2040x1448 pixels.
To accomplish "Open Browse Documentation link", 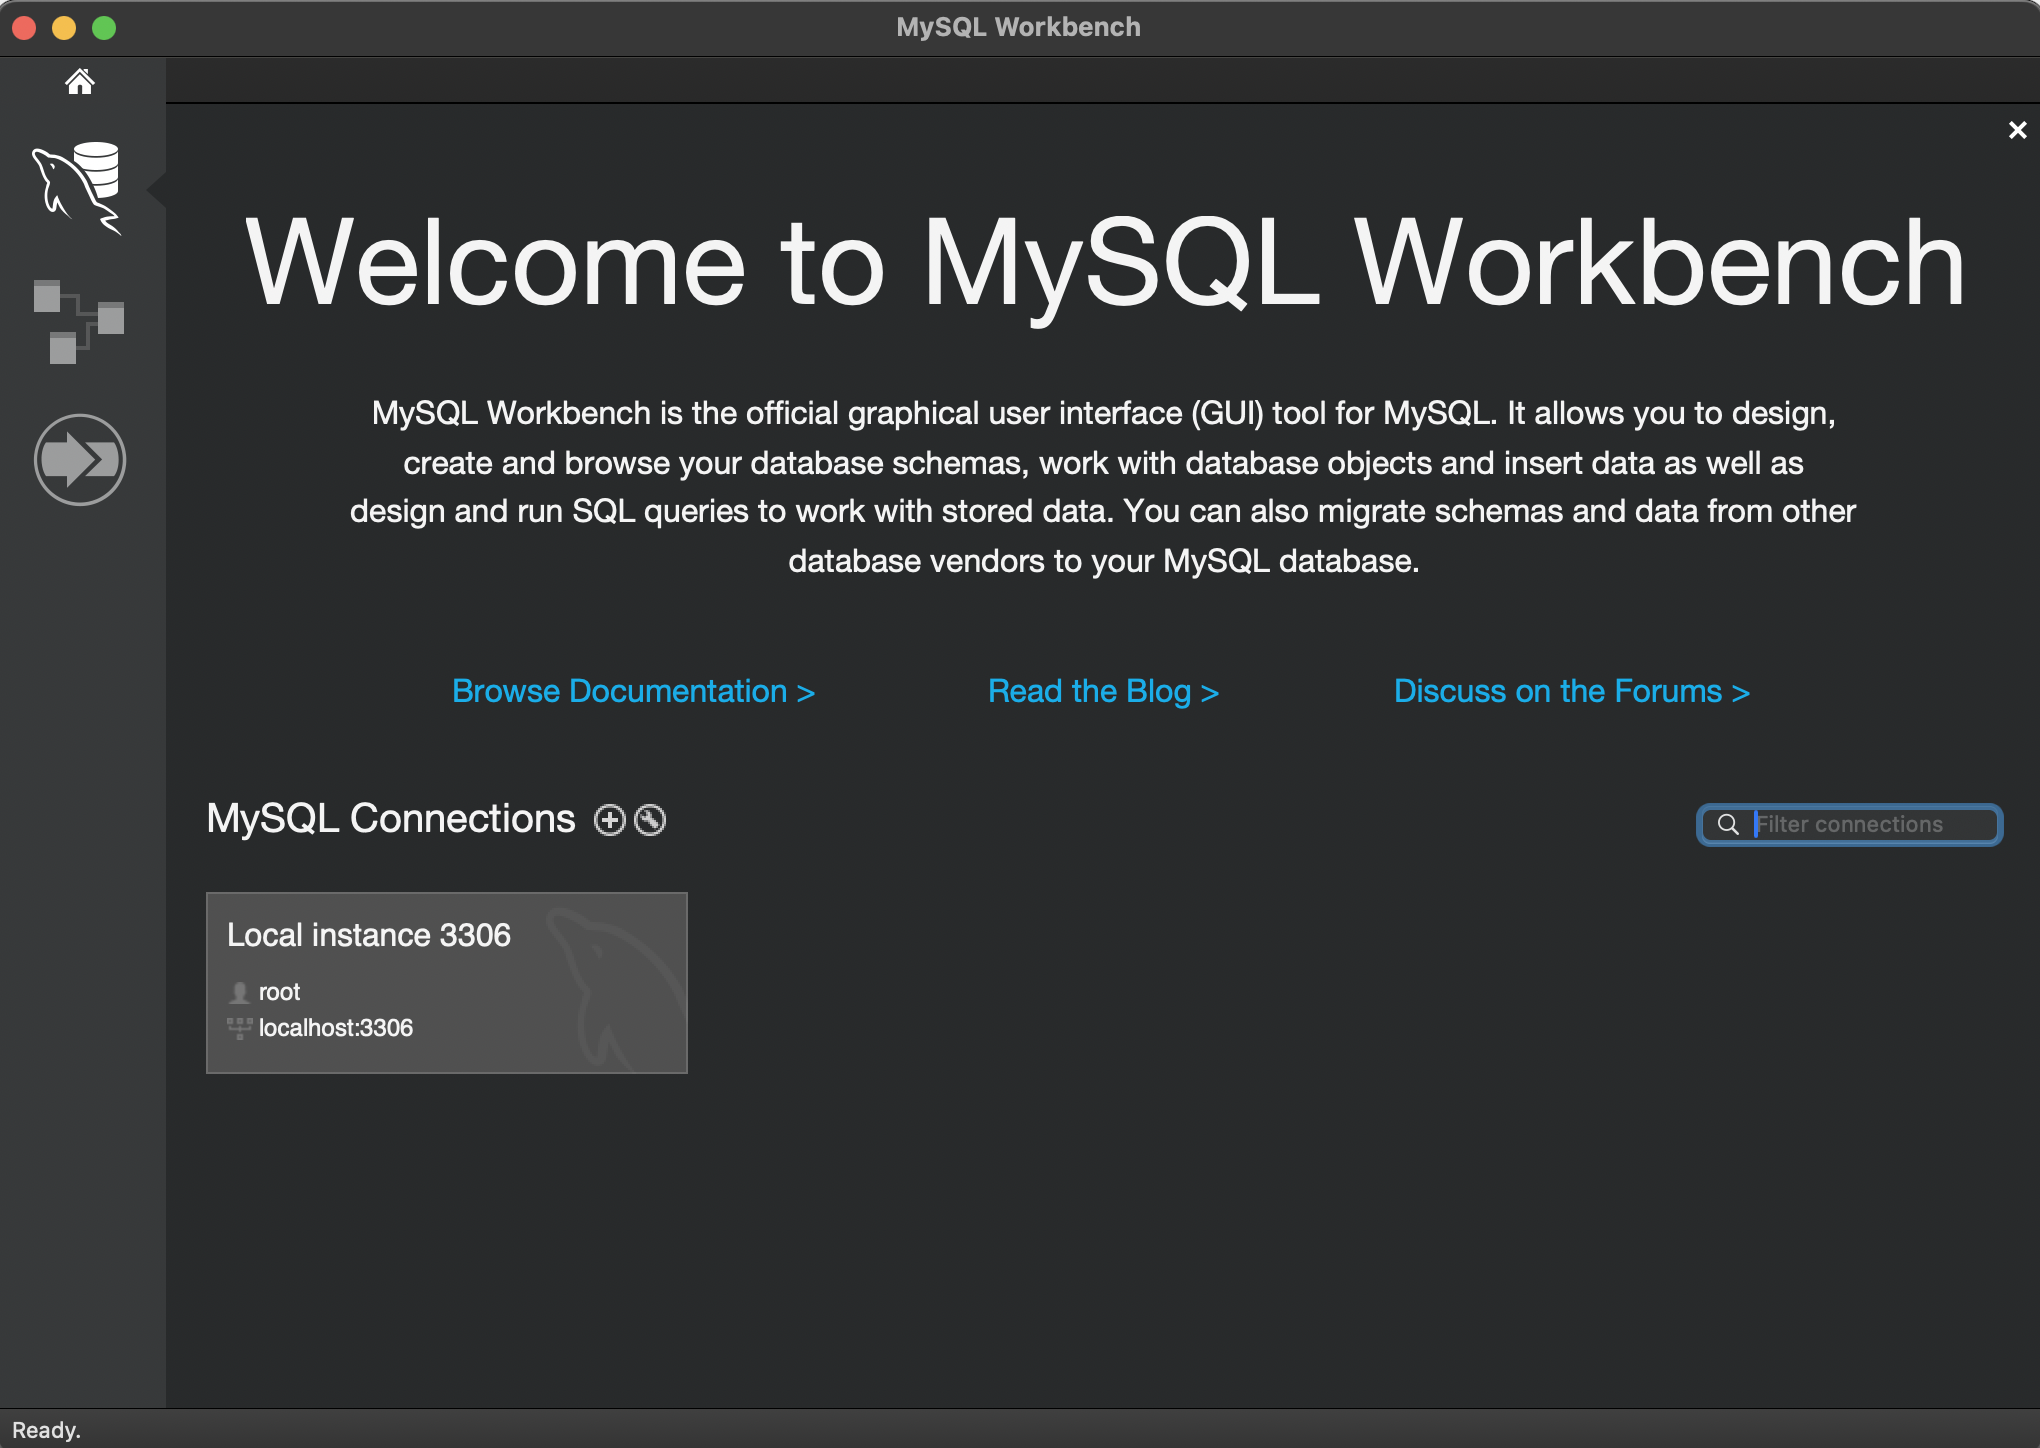I will (x=633, y=691).
